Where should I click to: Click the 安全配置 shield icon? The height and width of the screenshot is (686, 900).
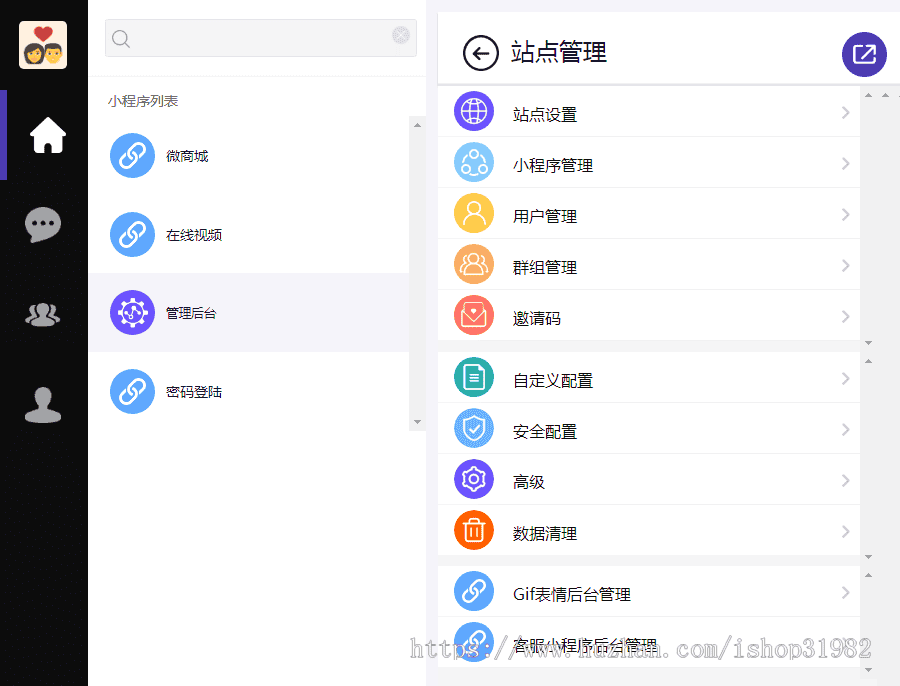pyautogui.click(x=474, y=428)
